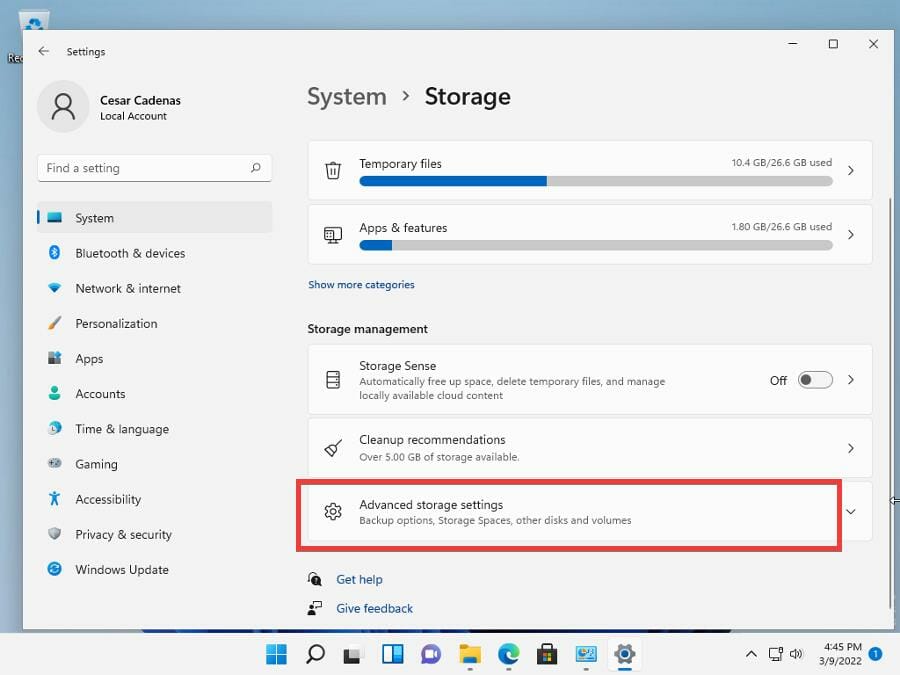Show hidden icons in system tray
The width and height of the screenshot is (900, 675).
point(751,654)
